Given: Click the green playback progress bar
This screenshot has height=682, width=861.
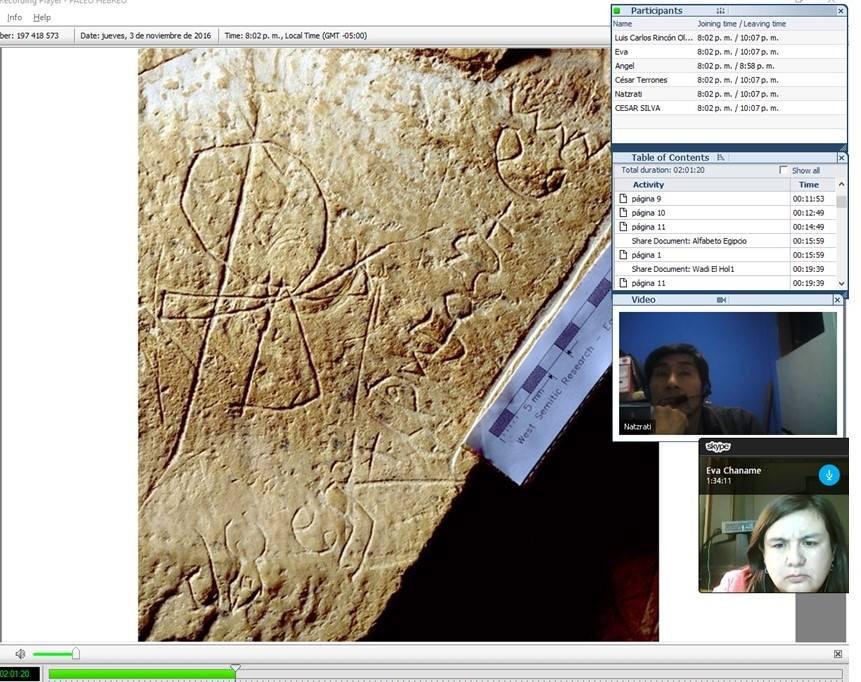Looking at the screenshot, I should [x=142, y=674].
